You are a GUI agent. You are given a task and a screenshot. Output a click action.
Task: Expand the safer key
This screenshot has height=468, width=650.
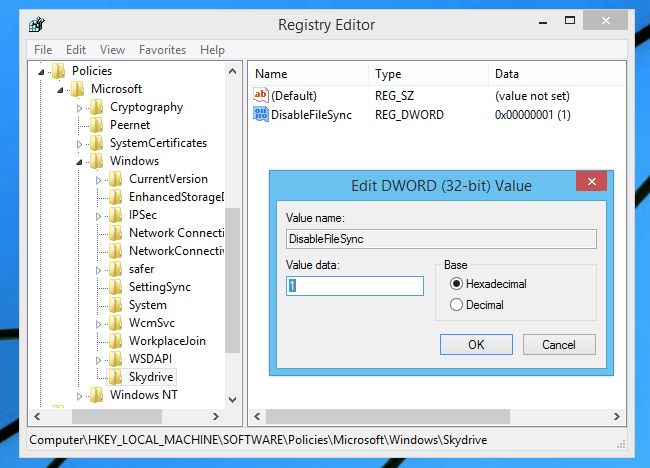98,270
